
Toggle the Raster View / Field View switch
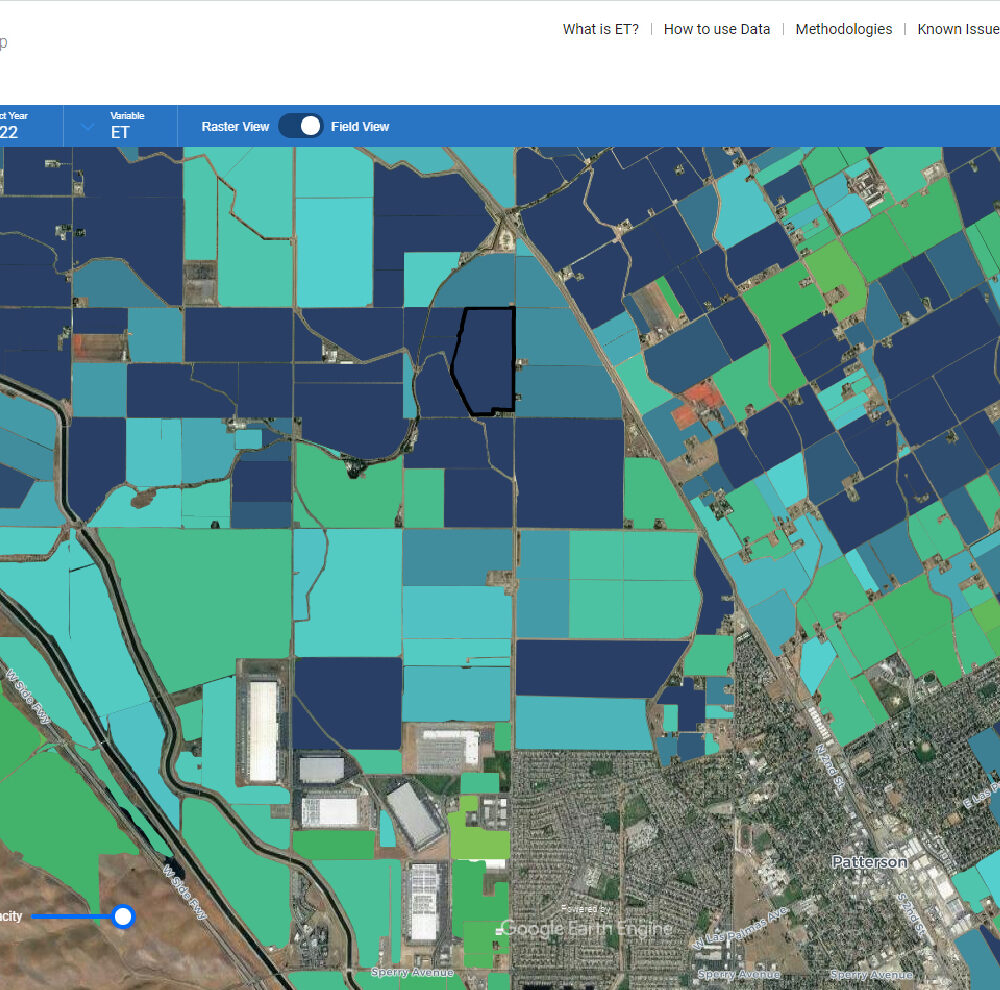[x=300, y=126]
